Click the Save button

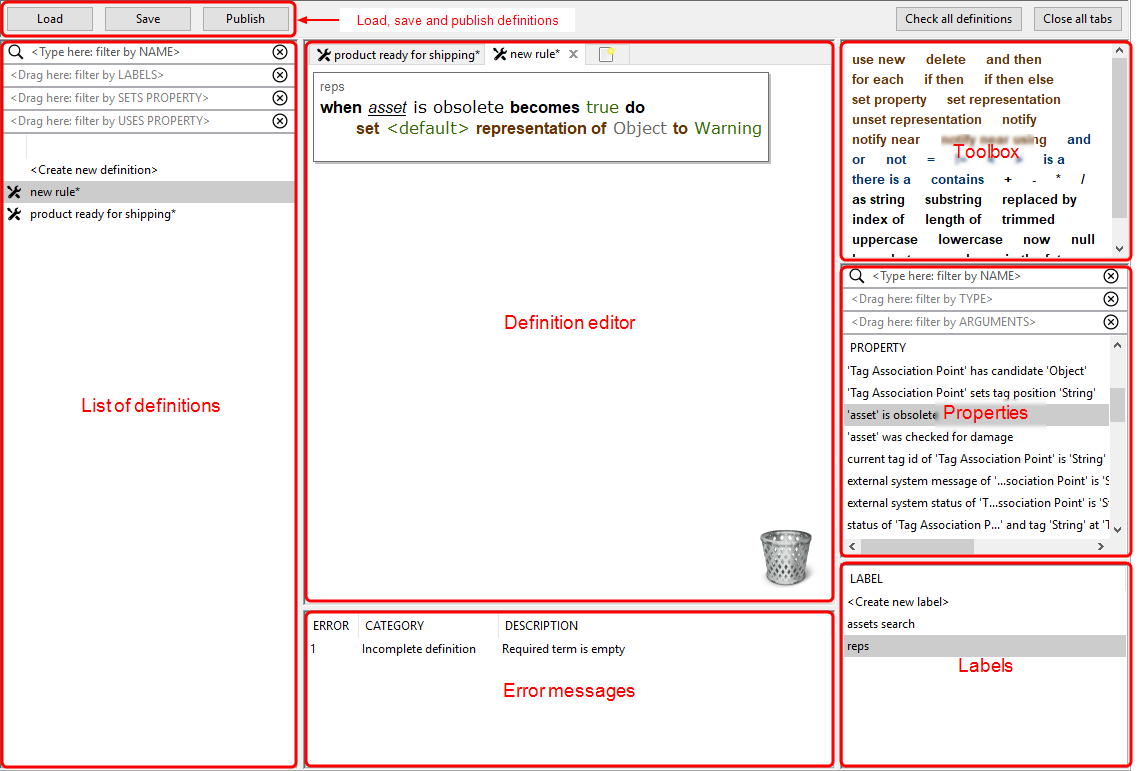147,19
